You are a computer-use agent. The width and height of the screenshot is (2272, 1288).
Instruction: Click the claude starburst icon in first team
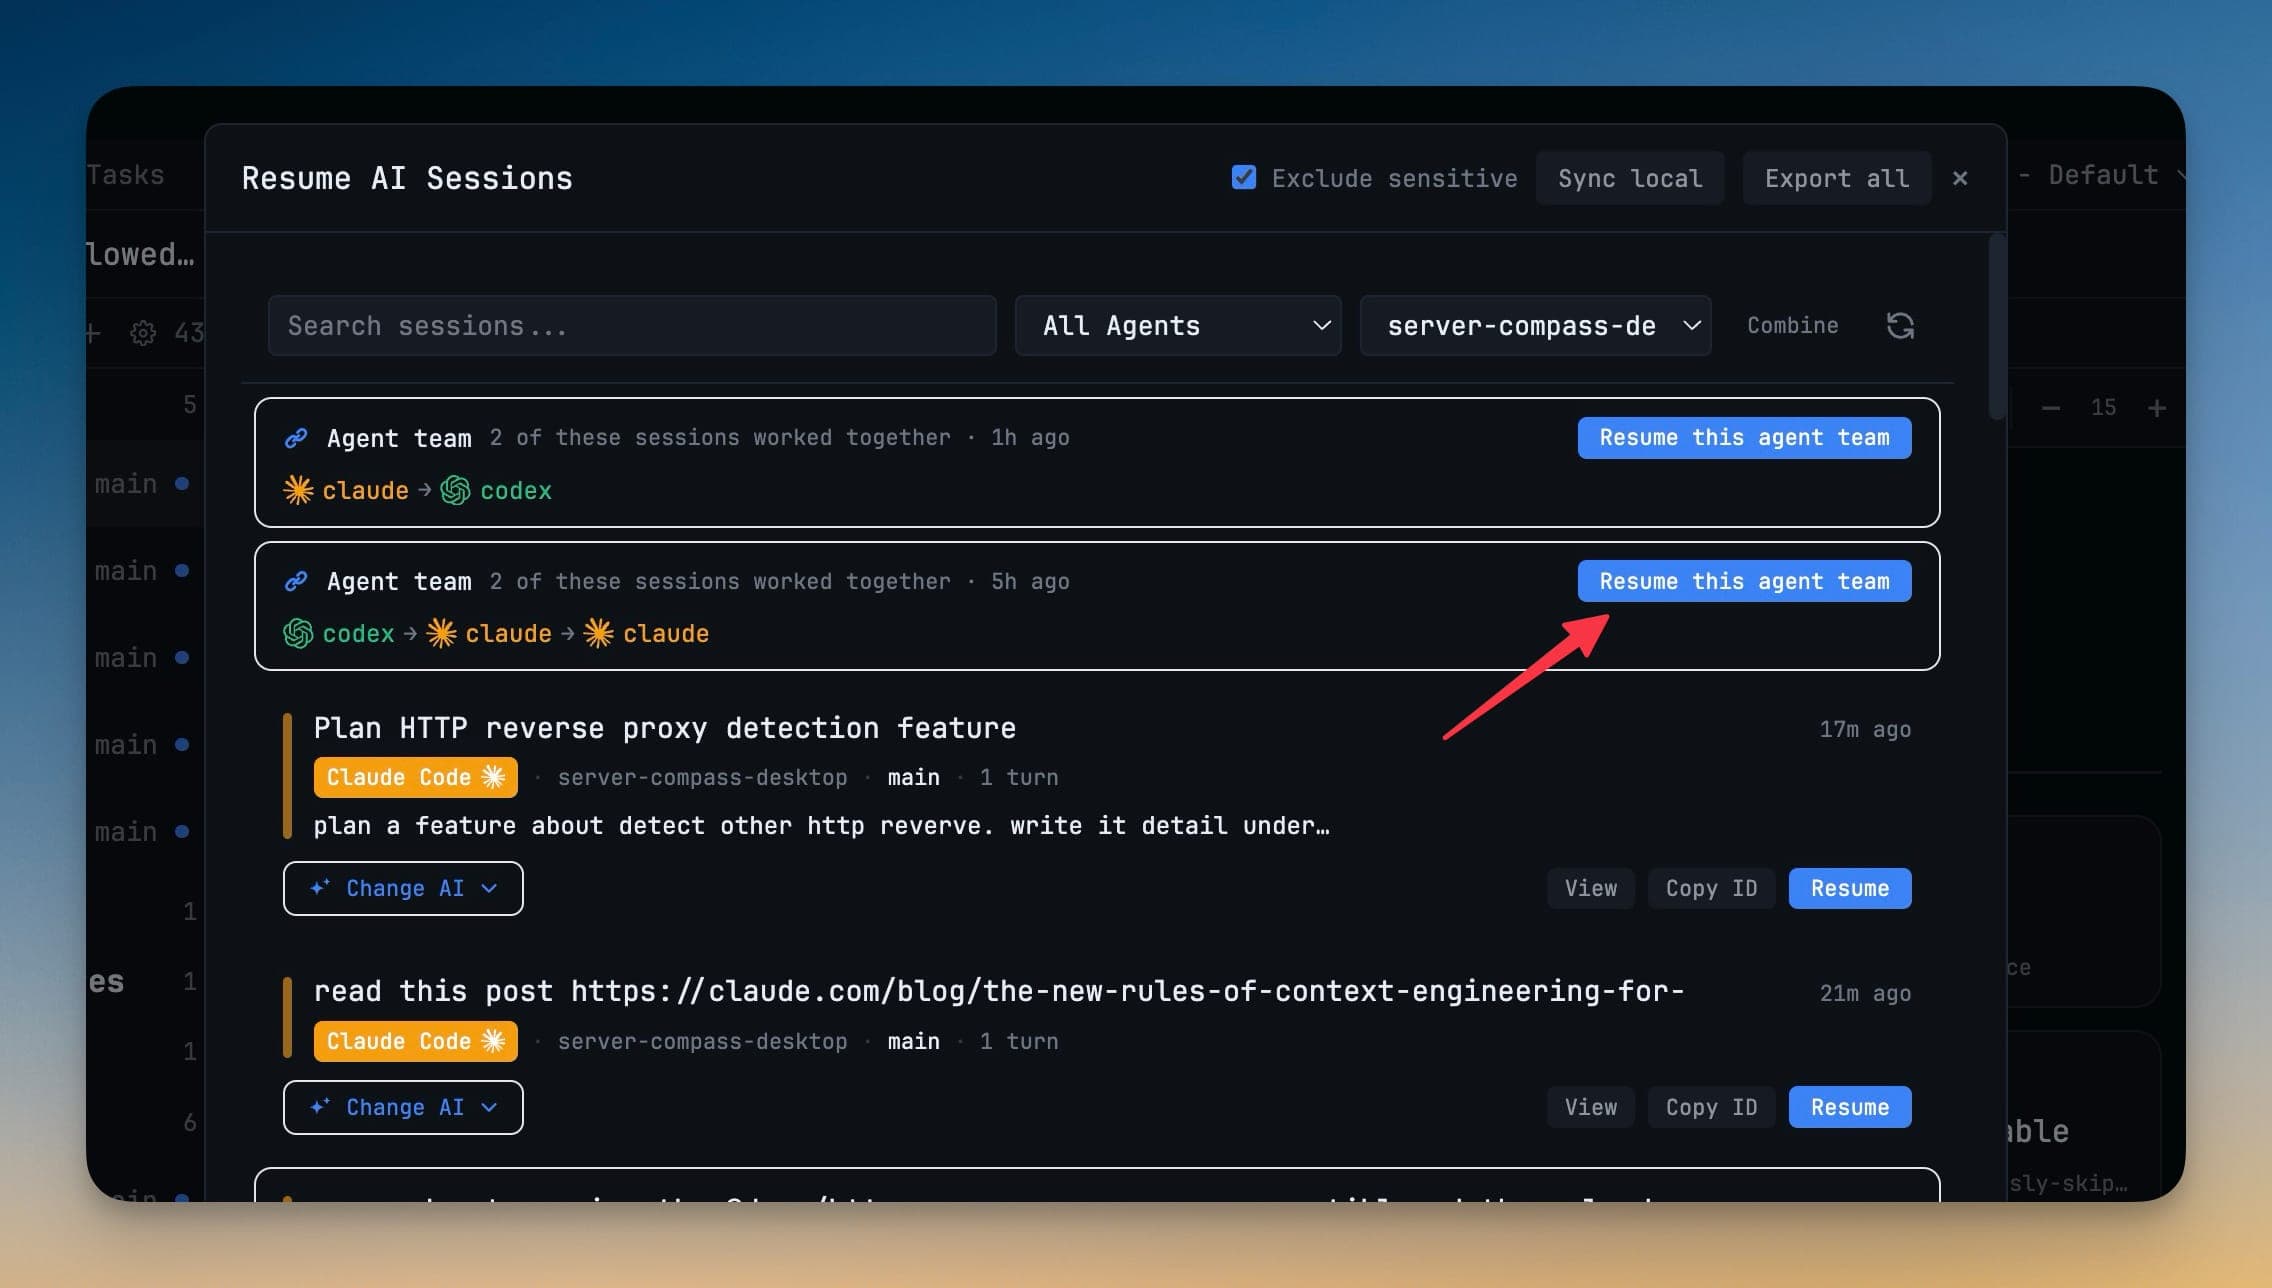click(x=298, y=490)
